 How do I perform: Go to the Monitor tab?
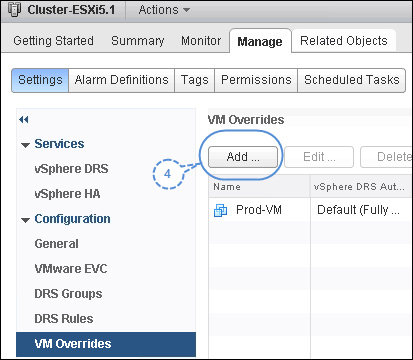point(201,41)
